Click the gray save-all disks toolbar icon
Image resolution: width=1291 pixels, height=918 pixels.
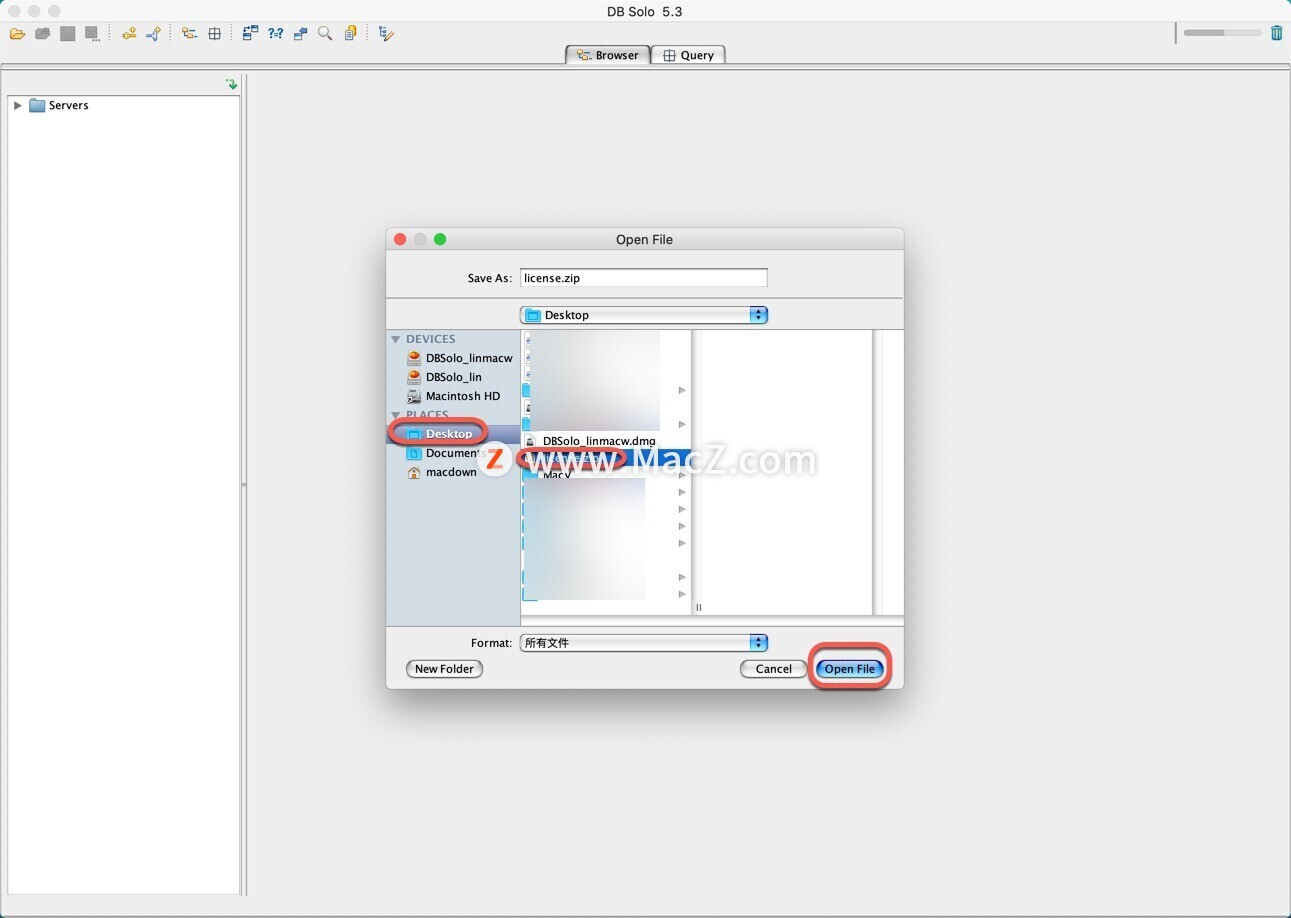click(x=43, y=34)
